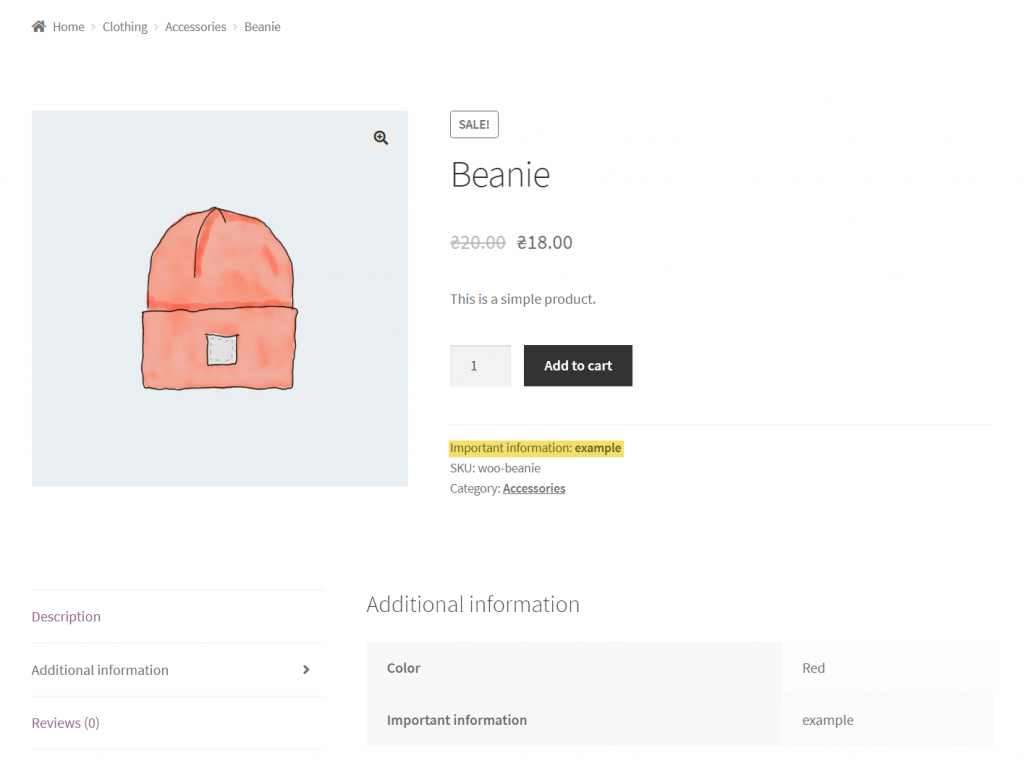Add the Beanie to cart
Image resolution: width=1024 pixels, height=769 pixels.
click(x=578, y=366)
